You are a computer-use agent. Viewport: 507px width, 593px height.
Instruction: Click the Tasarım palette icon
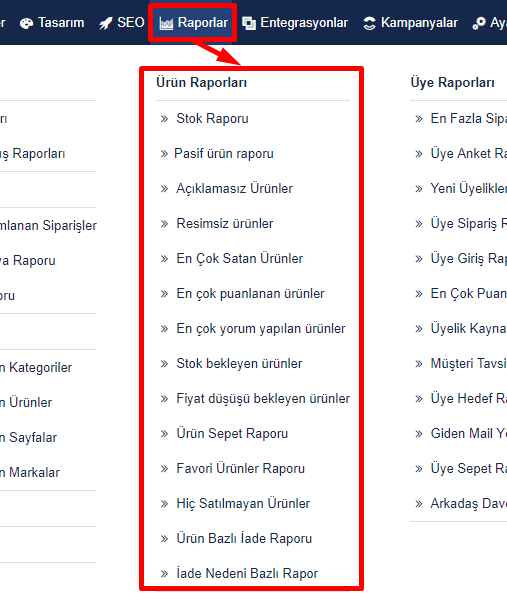pyautogui.click(x=26, y=23)
